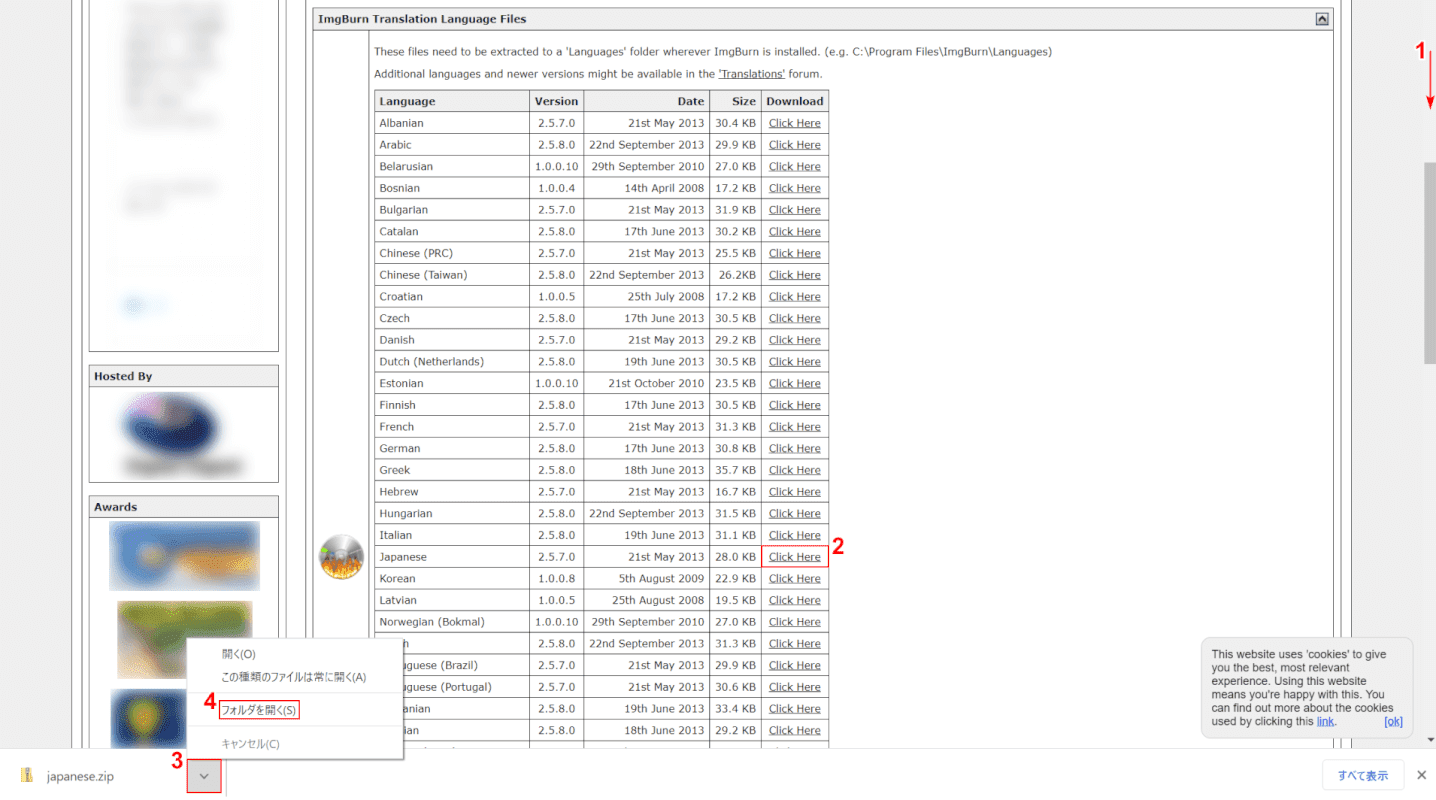Click the scrollbar down arrow
1436x800 pixels.
(x=1429, y=741)
